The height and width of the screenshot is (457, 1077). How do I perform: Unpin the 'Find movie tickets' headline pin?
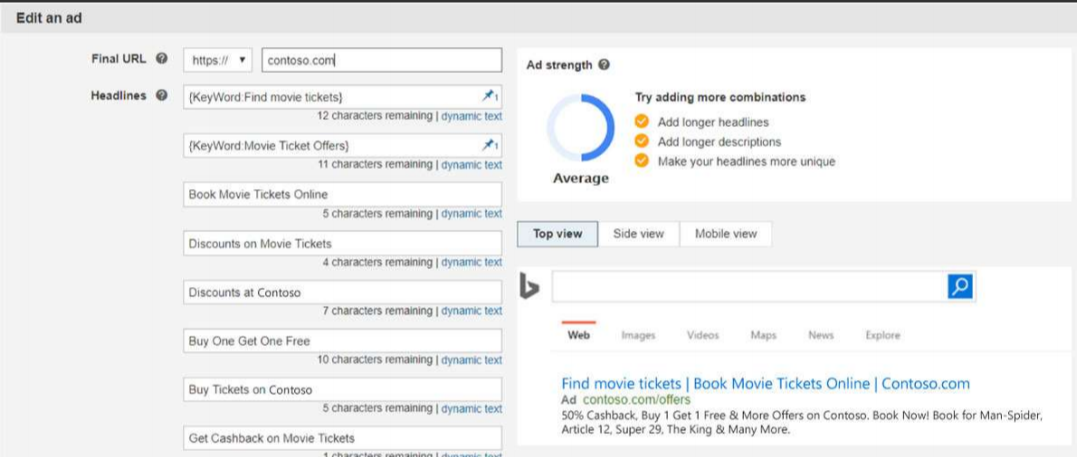[490, 96]
